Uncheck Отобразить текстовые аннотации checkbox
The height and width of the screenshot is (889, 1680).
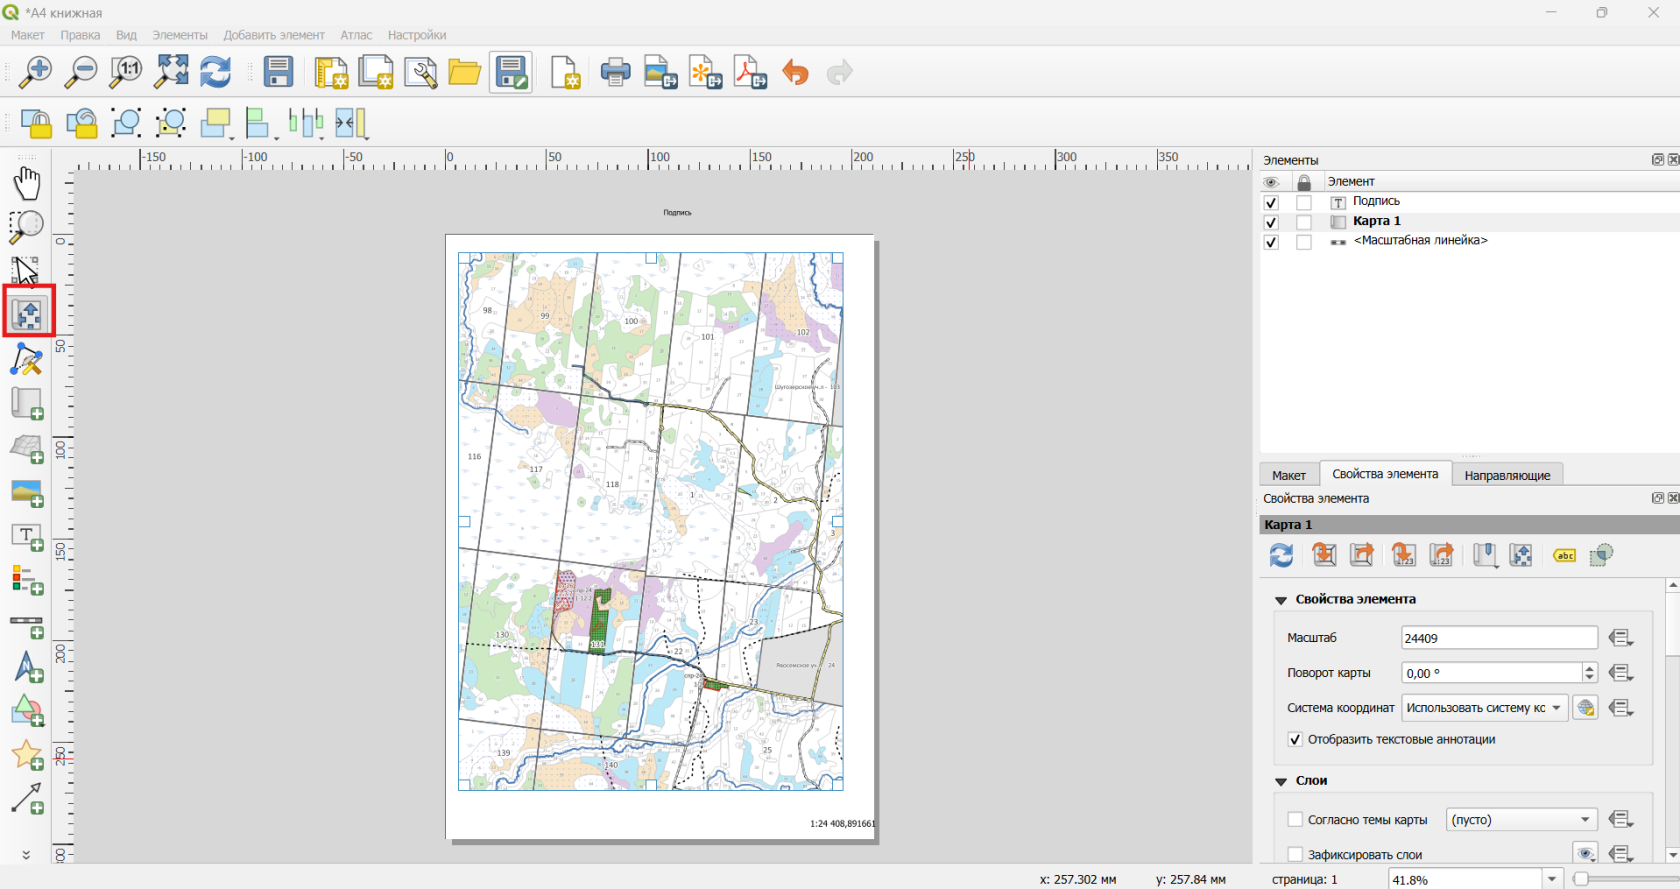click(1295, 740)
